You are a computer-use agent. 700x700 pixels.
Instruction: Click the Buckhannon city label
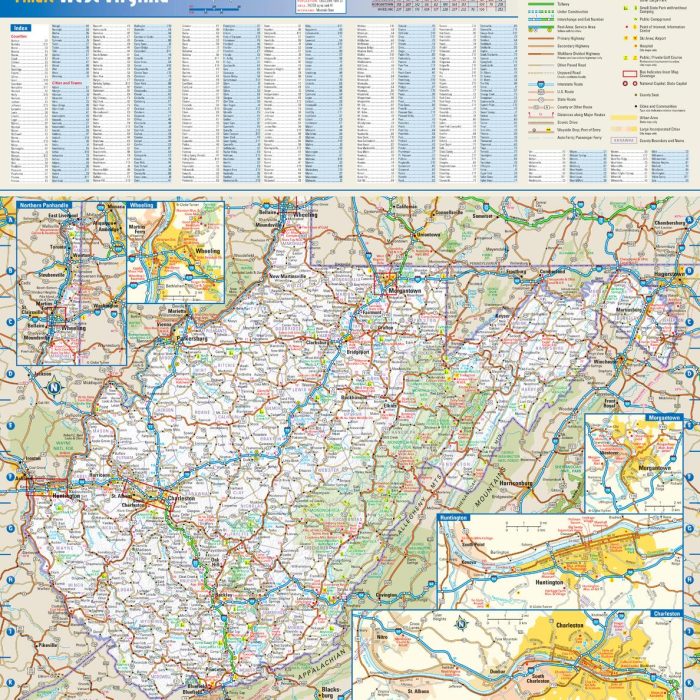point(354,397)
